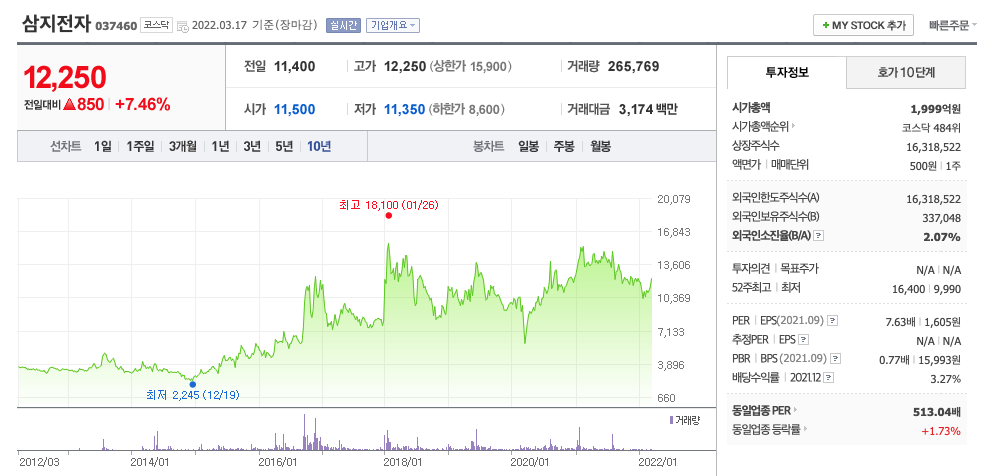Click the +1.73% industry change value
Image resolution: width=999 pixels, height=476 pixels.
click(941, 431)
